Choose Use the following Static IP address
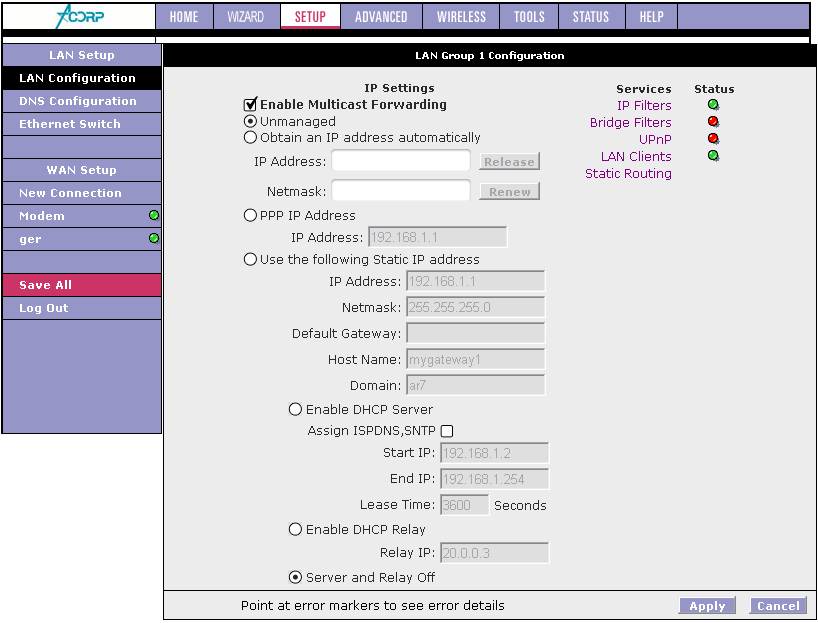Image resolution: width=818 pixels, height=623 pixels. click(x=251, y=259)
